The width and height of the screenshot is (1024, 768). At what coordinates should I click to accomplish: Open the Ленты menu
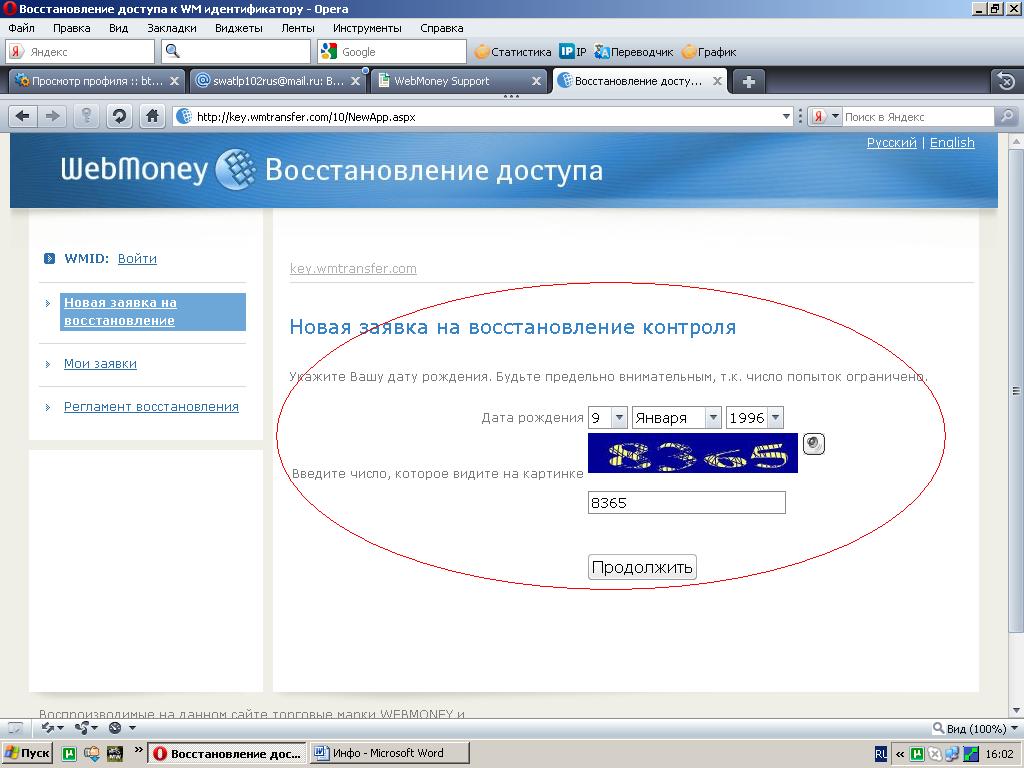tap(298, 28)
